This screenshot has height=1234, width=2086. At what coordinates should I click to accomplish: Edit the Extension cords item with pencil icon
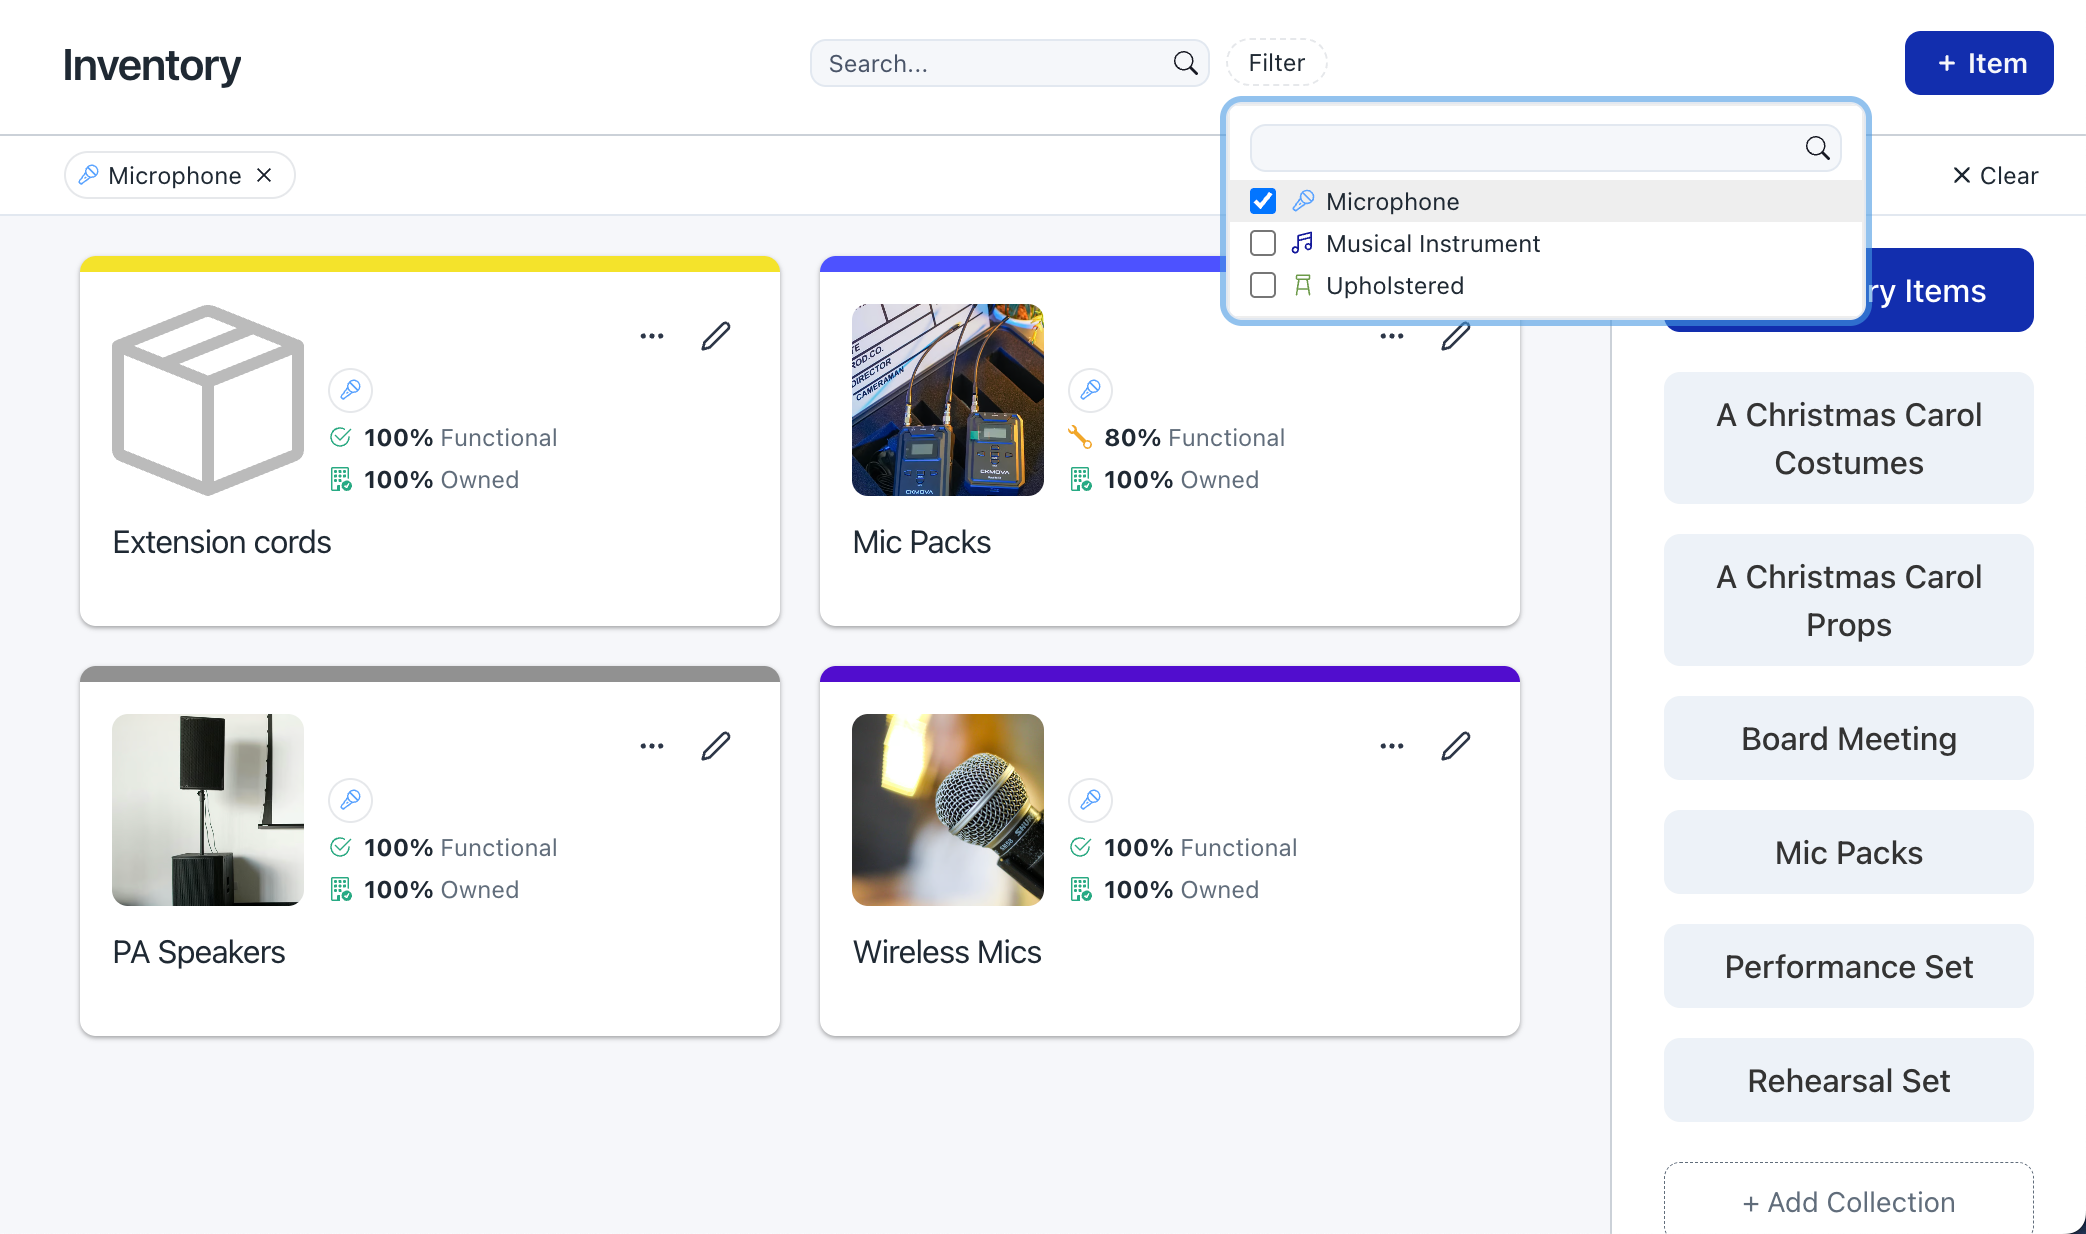tap(716, 336)
